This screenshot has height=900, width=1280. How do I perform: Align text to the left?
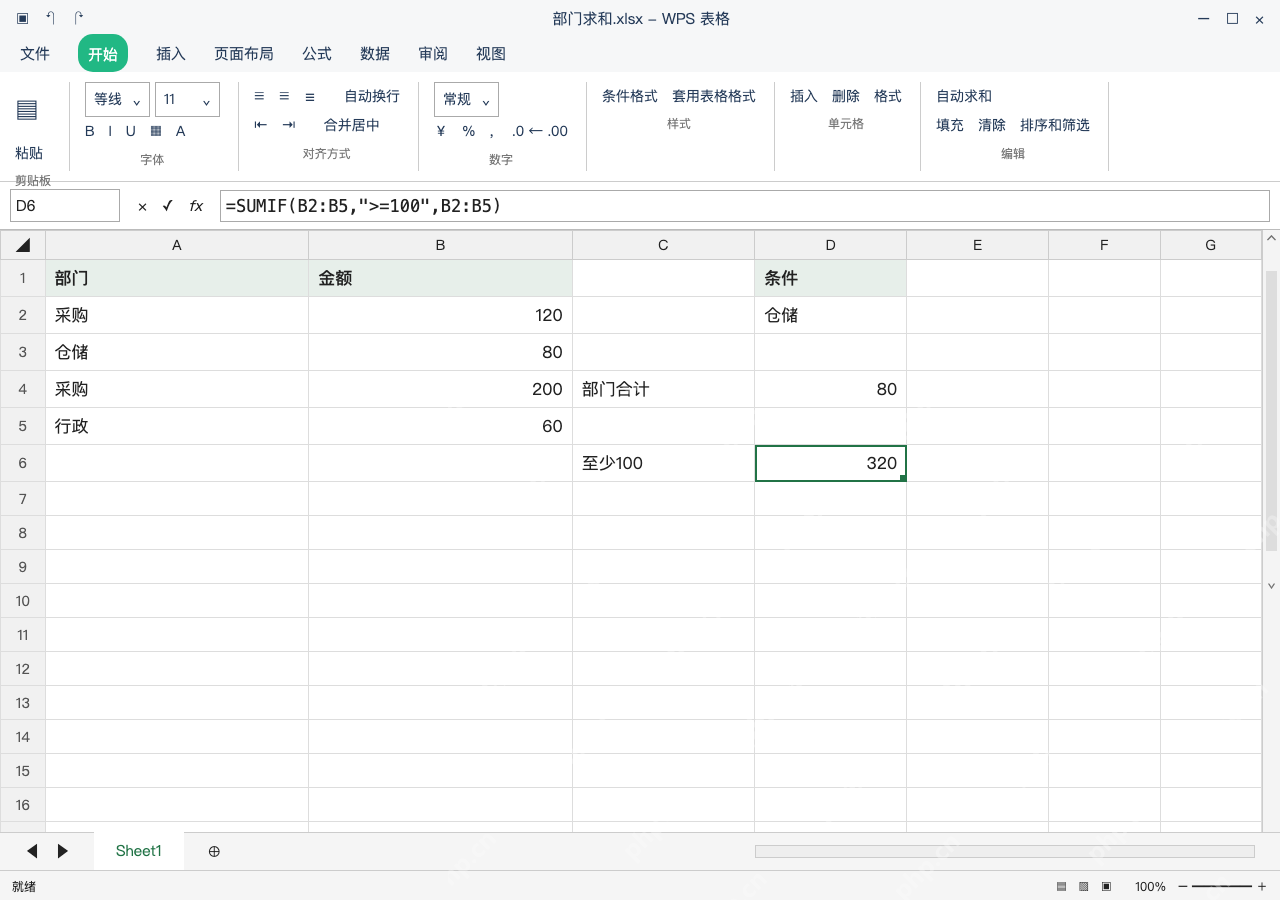pyautogui.click(x=259, y=96)
